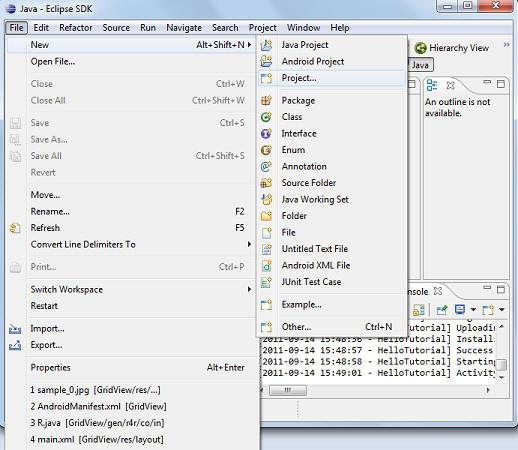
Task: Close the Outline view tab
Action: [x=450, y=85]
